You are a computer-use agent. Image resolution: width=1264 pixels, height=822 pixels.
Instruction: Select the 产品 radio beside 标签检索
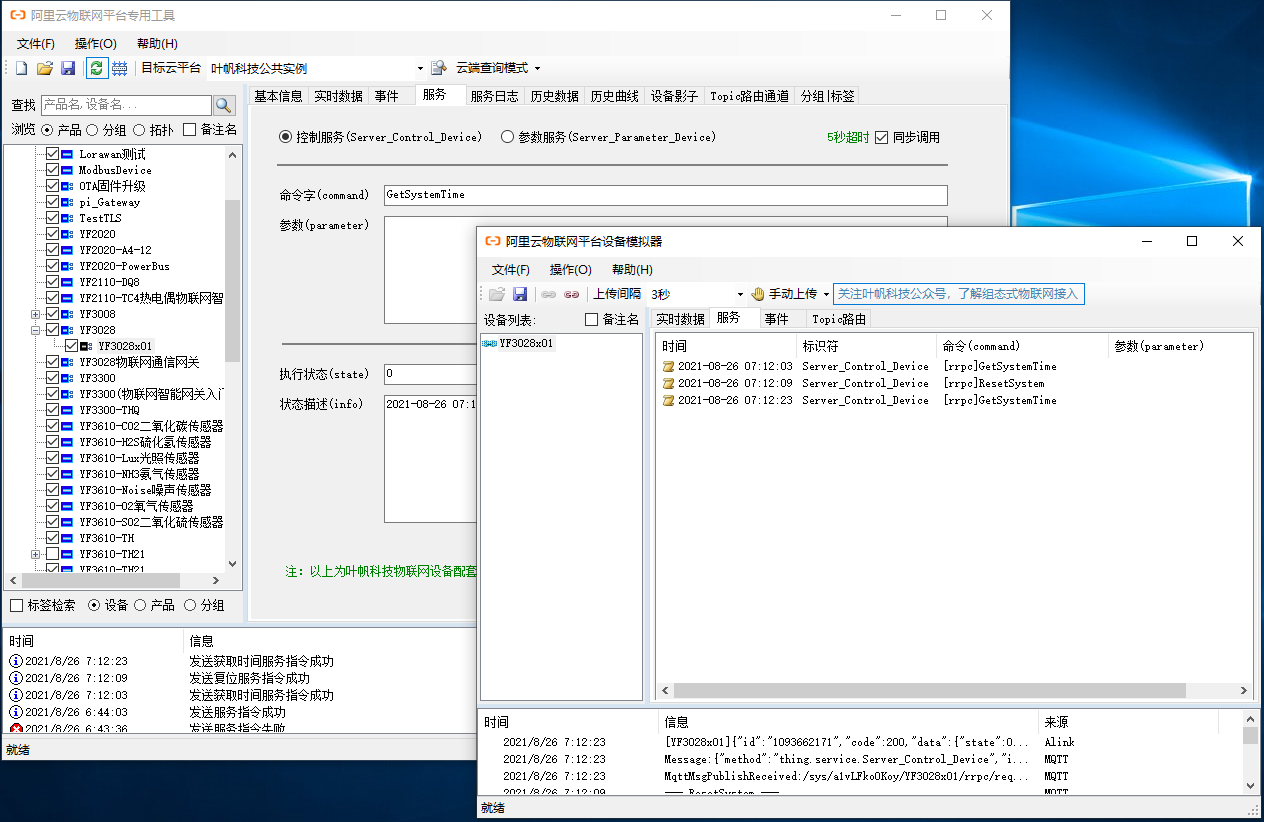coord(140,605)
